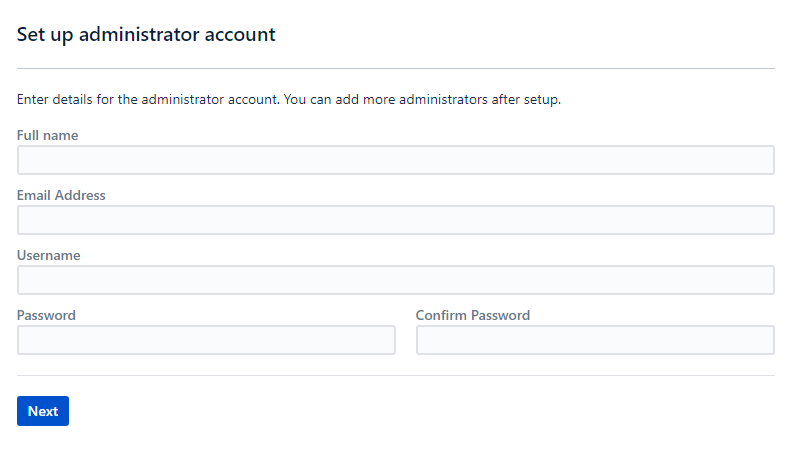Click the divider line above Next button
The height and width of the screenshot is (449, 792).
(x=395, y=375)
